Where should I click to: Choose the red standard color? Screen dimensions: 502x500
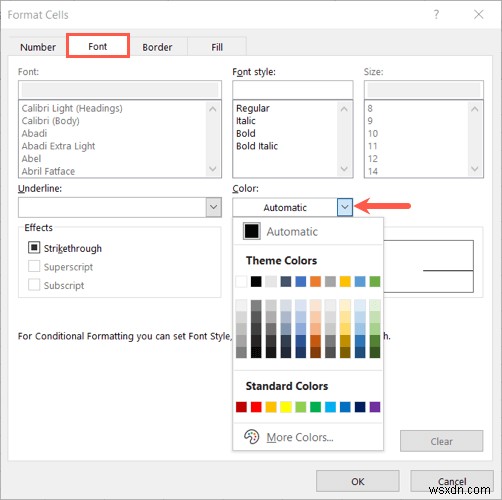pos(256,407)
